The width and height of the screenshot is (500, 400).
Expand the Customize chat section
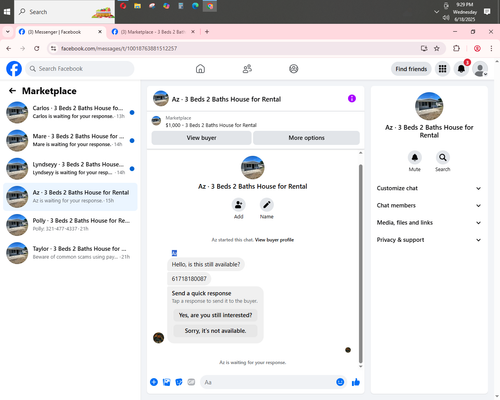[429, 188]
